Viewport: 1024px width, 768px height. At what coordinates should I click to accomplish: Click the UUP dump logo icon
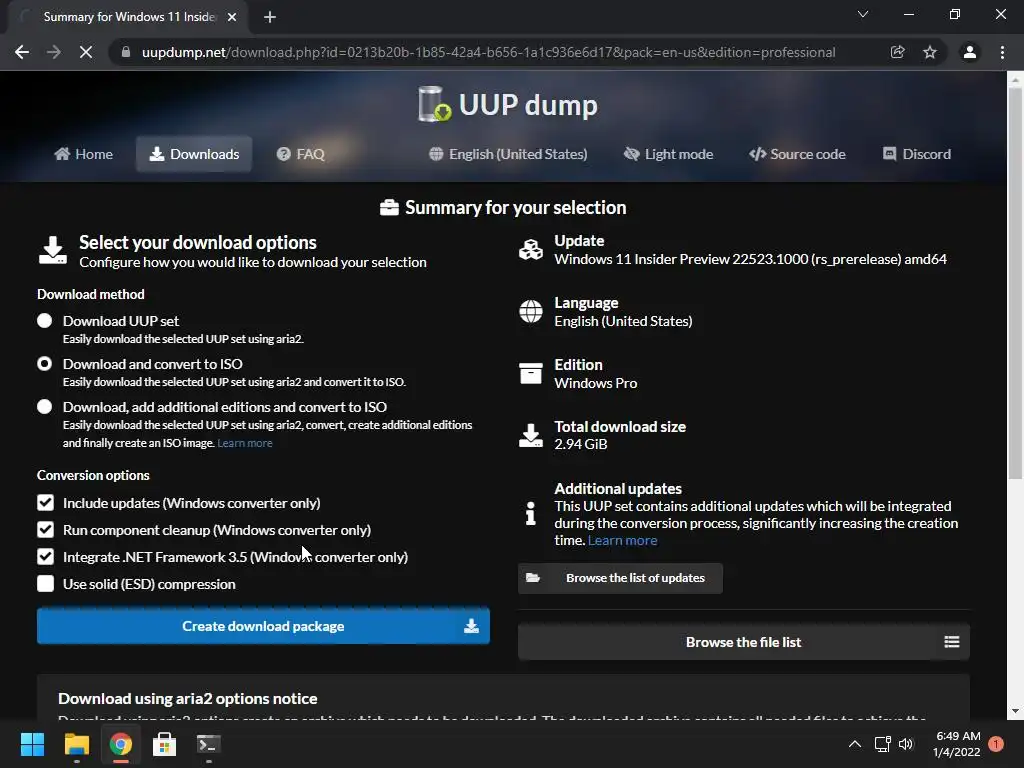(434, 104)
